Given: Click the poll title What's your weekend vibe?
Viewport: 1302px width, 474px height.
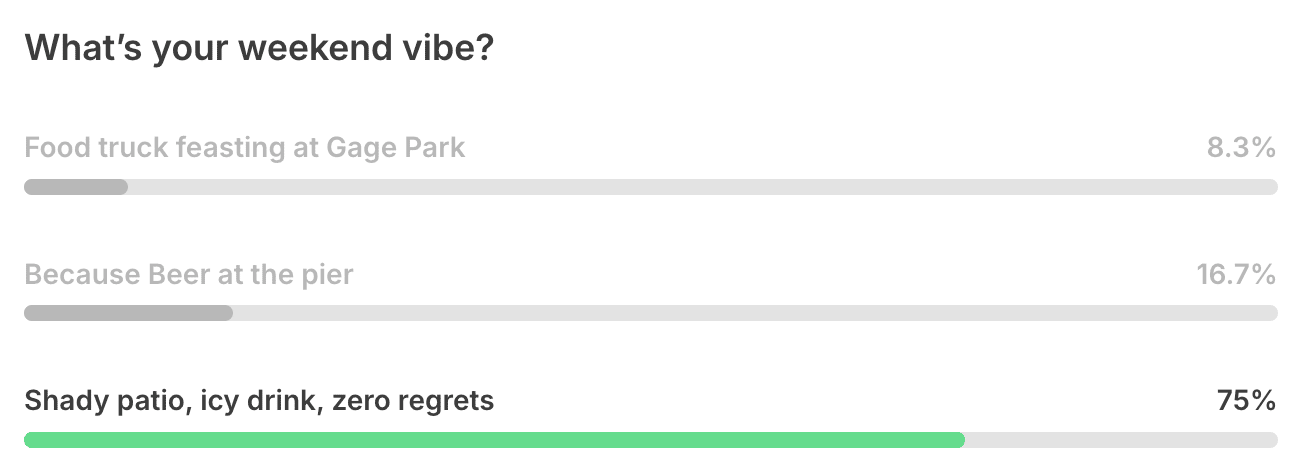Looking at the screenshot, I should pos(260,48).
